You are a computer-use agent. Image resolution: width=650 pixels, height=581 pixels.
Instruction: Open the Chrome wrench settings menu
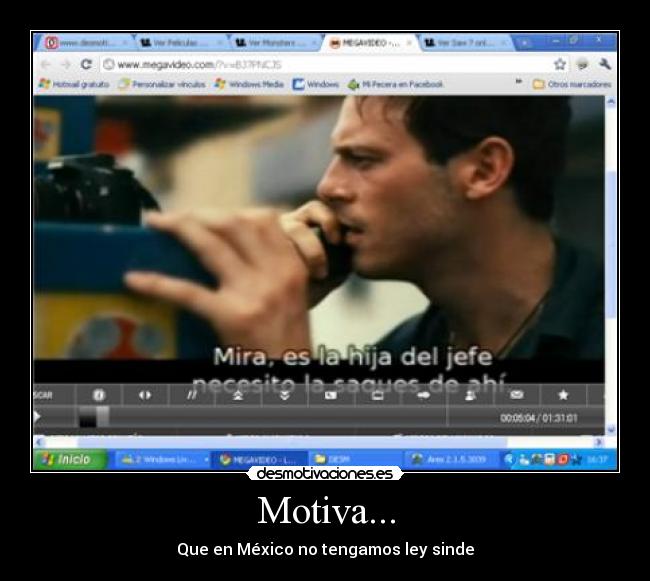pos(605,64)
